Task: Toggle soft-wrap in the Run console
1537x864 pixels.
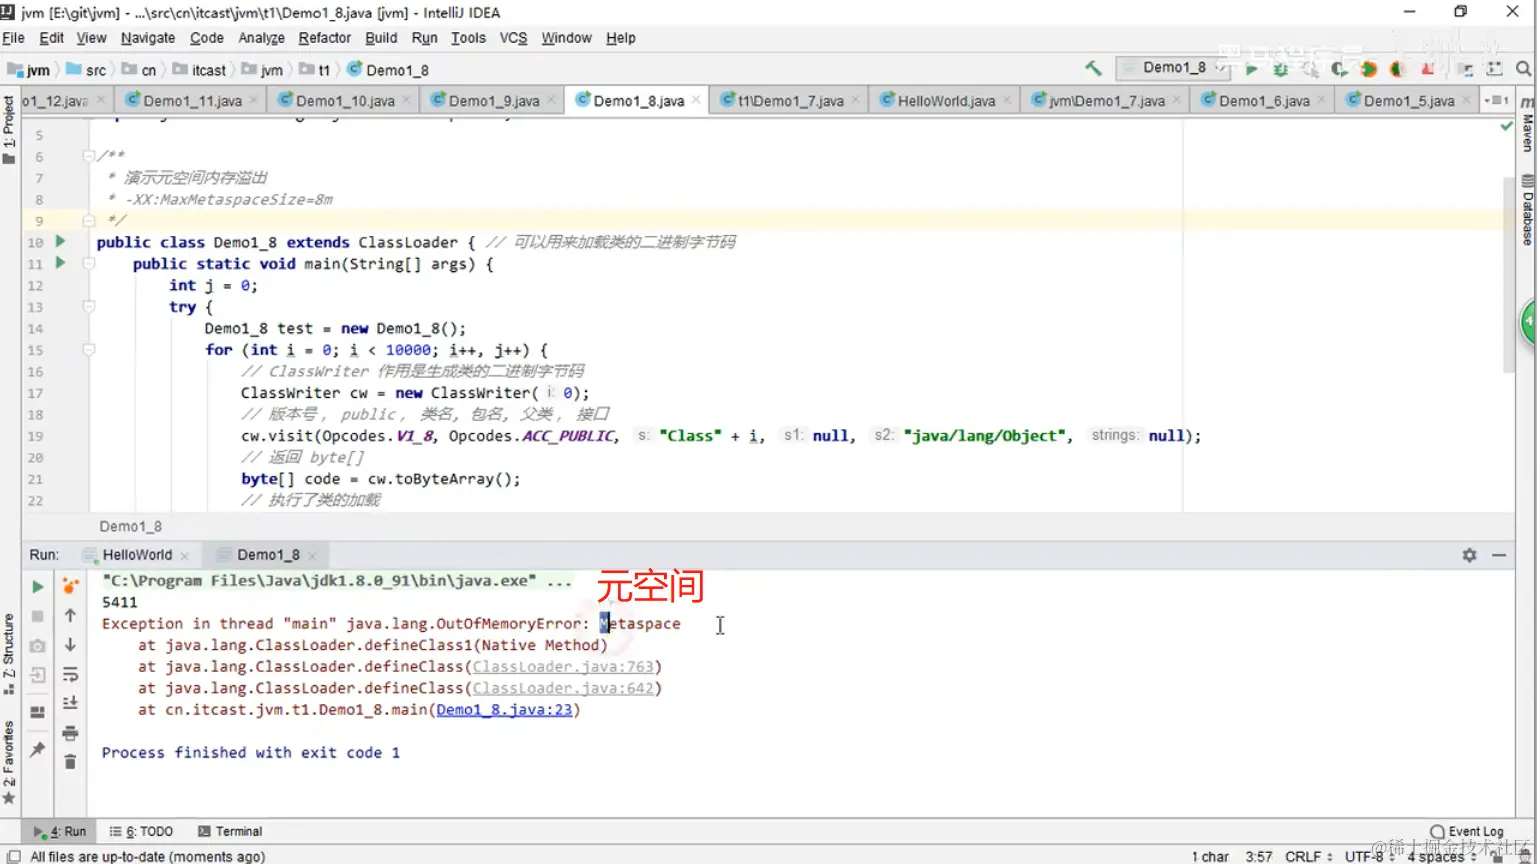Action: [x=70, y=675]
